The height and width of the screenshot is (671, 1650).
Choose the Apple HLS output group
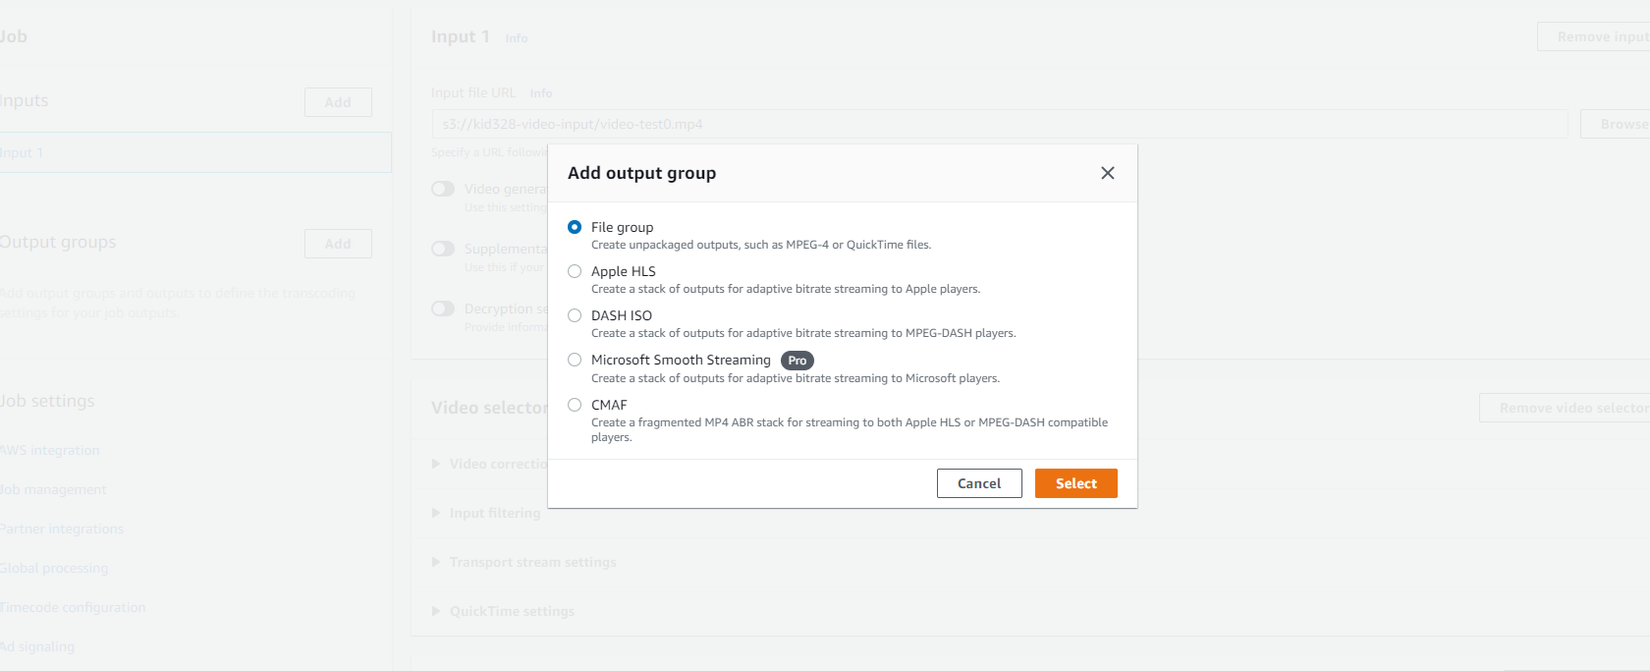tap(575, 271)
